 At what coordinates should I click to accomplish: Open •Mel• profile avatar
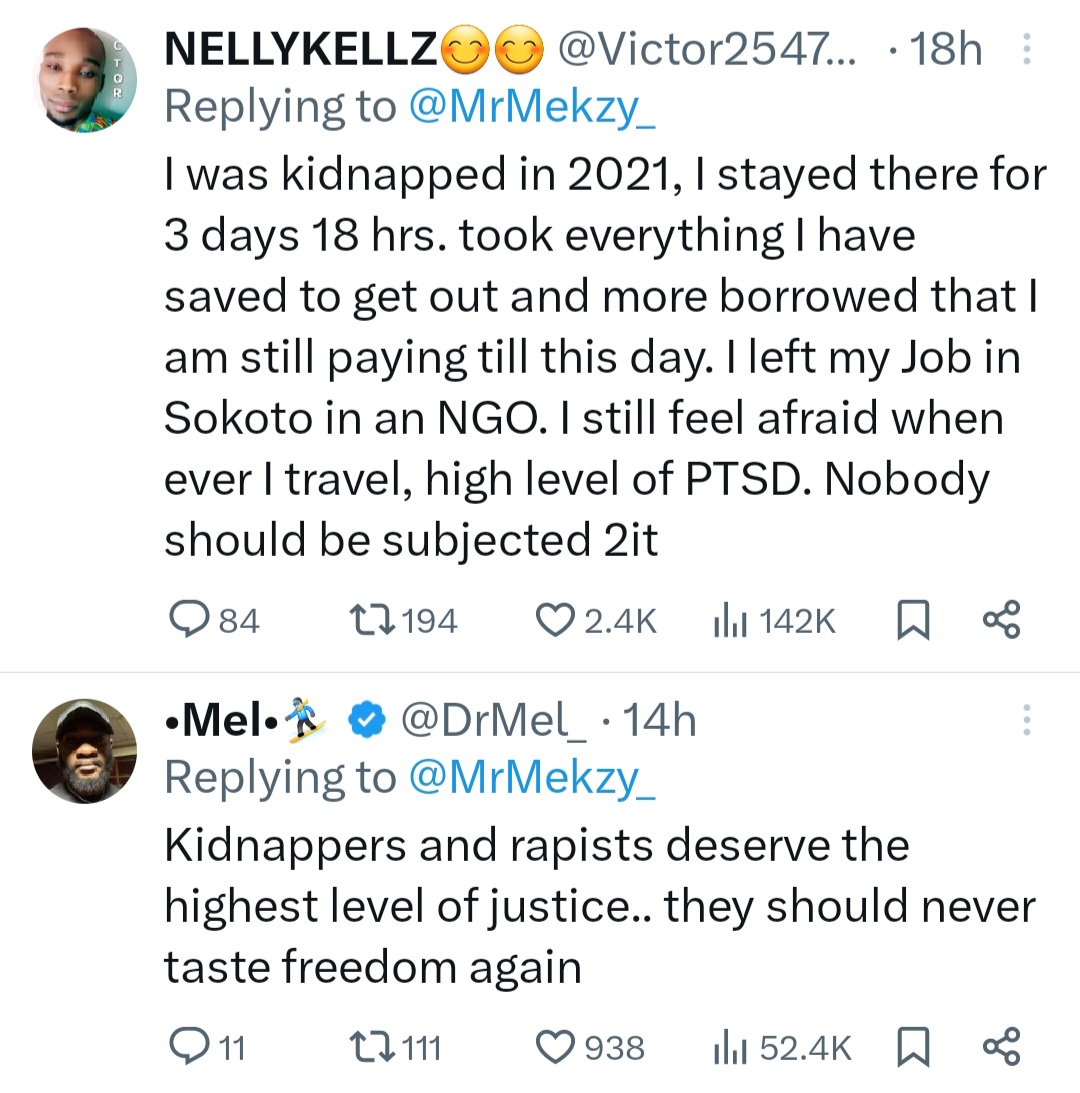click(x=85, y=750)
